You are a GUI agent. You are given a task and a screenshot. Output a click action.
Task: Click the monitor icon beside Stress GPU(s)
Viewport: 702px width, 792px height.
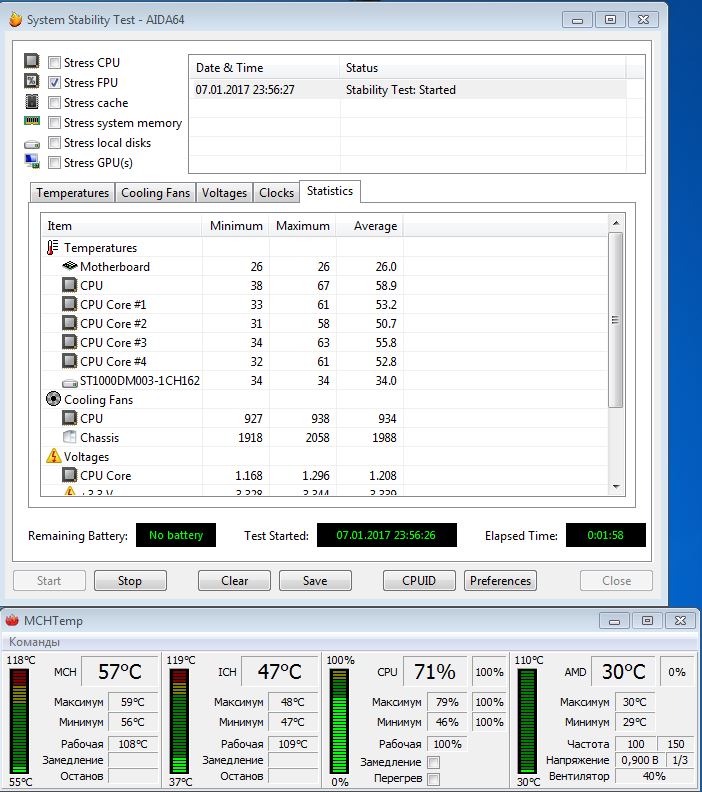(32, 161)
